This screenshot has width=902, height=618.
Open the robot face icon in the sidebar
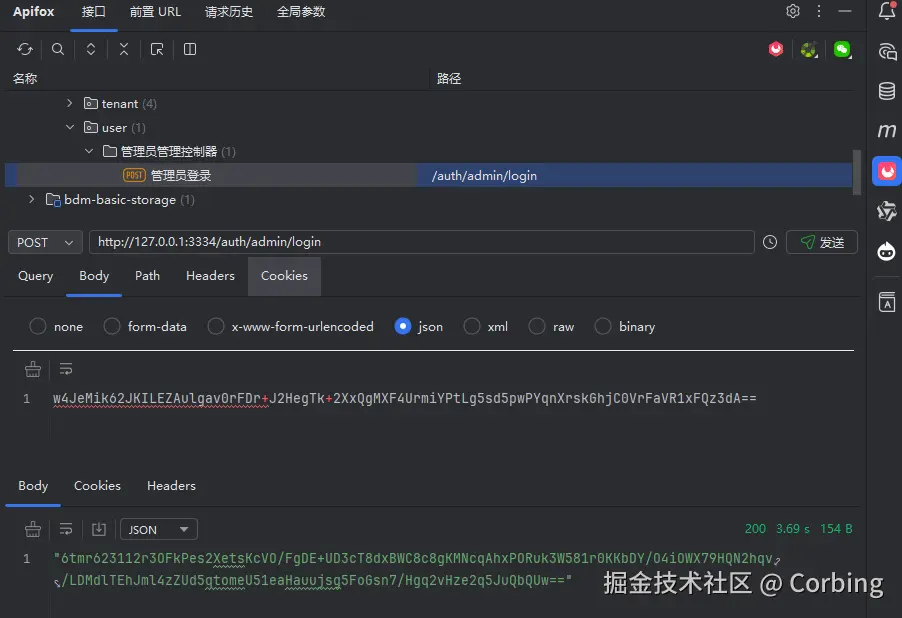click(887, 251)
